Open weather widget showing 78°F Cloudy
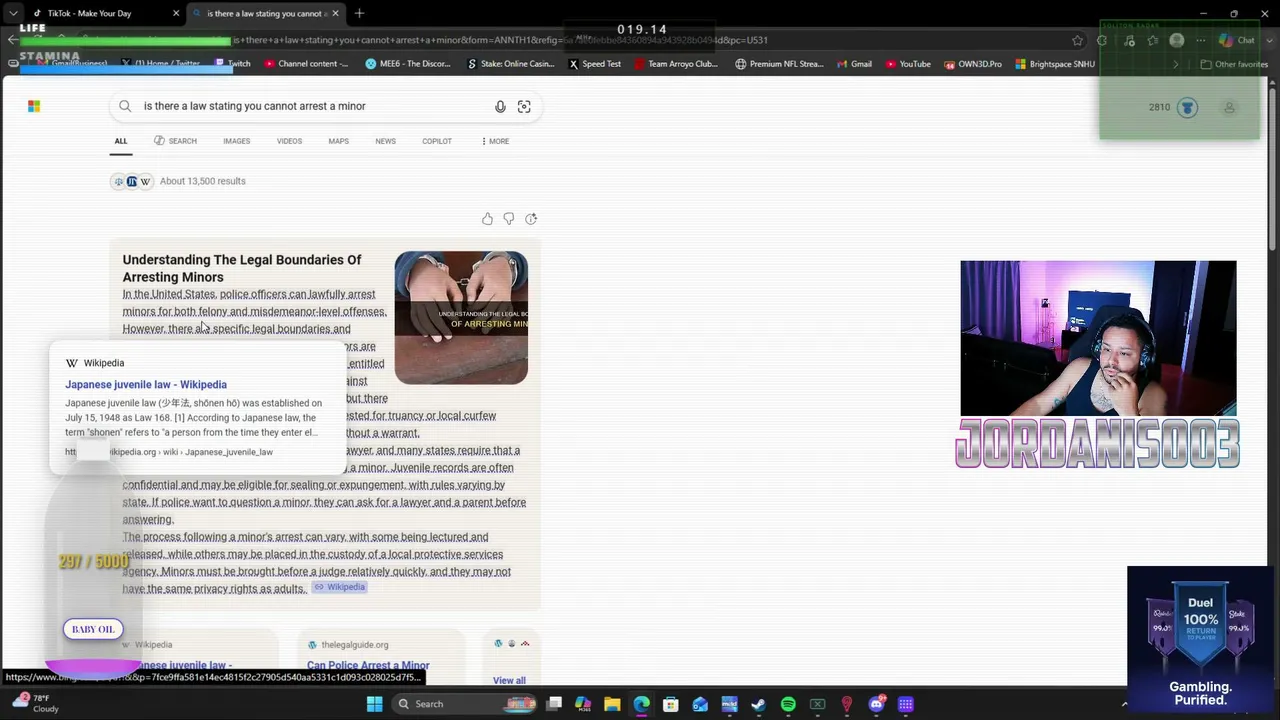Image resolution: width=1280 pixels, height=720 pixels. tap(35, 703)
